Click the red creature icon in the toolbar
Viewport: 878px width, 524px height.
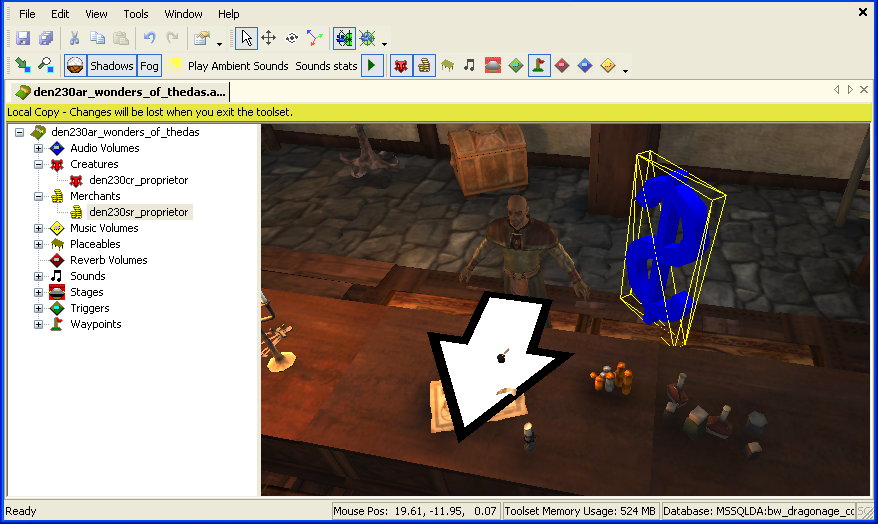click(x=400, y=66)
